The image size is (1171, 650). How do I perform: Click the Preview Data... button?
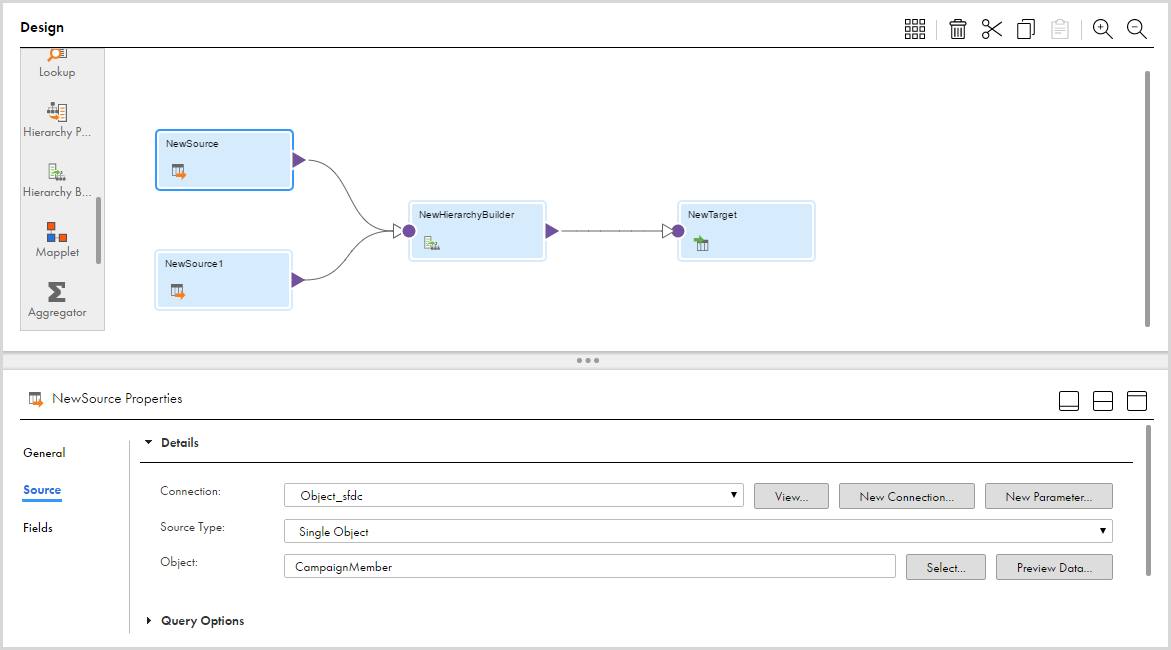pyautogui.click(x=1054, y=567)
